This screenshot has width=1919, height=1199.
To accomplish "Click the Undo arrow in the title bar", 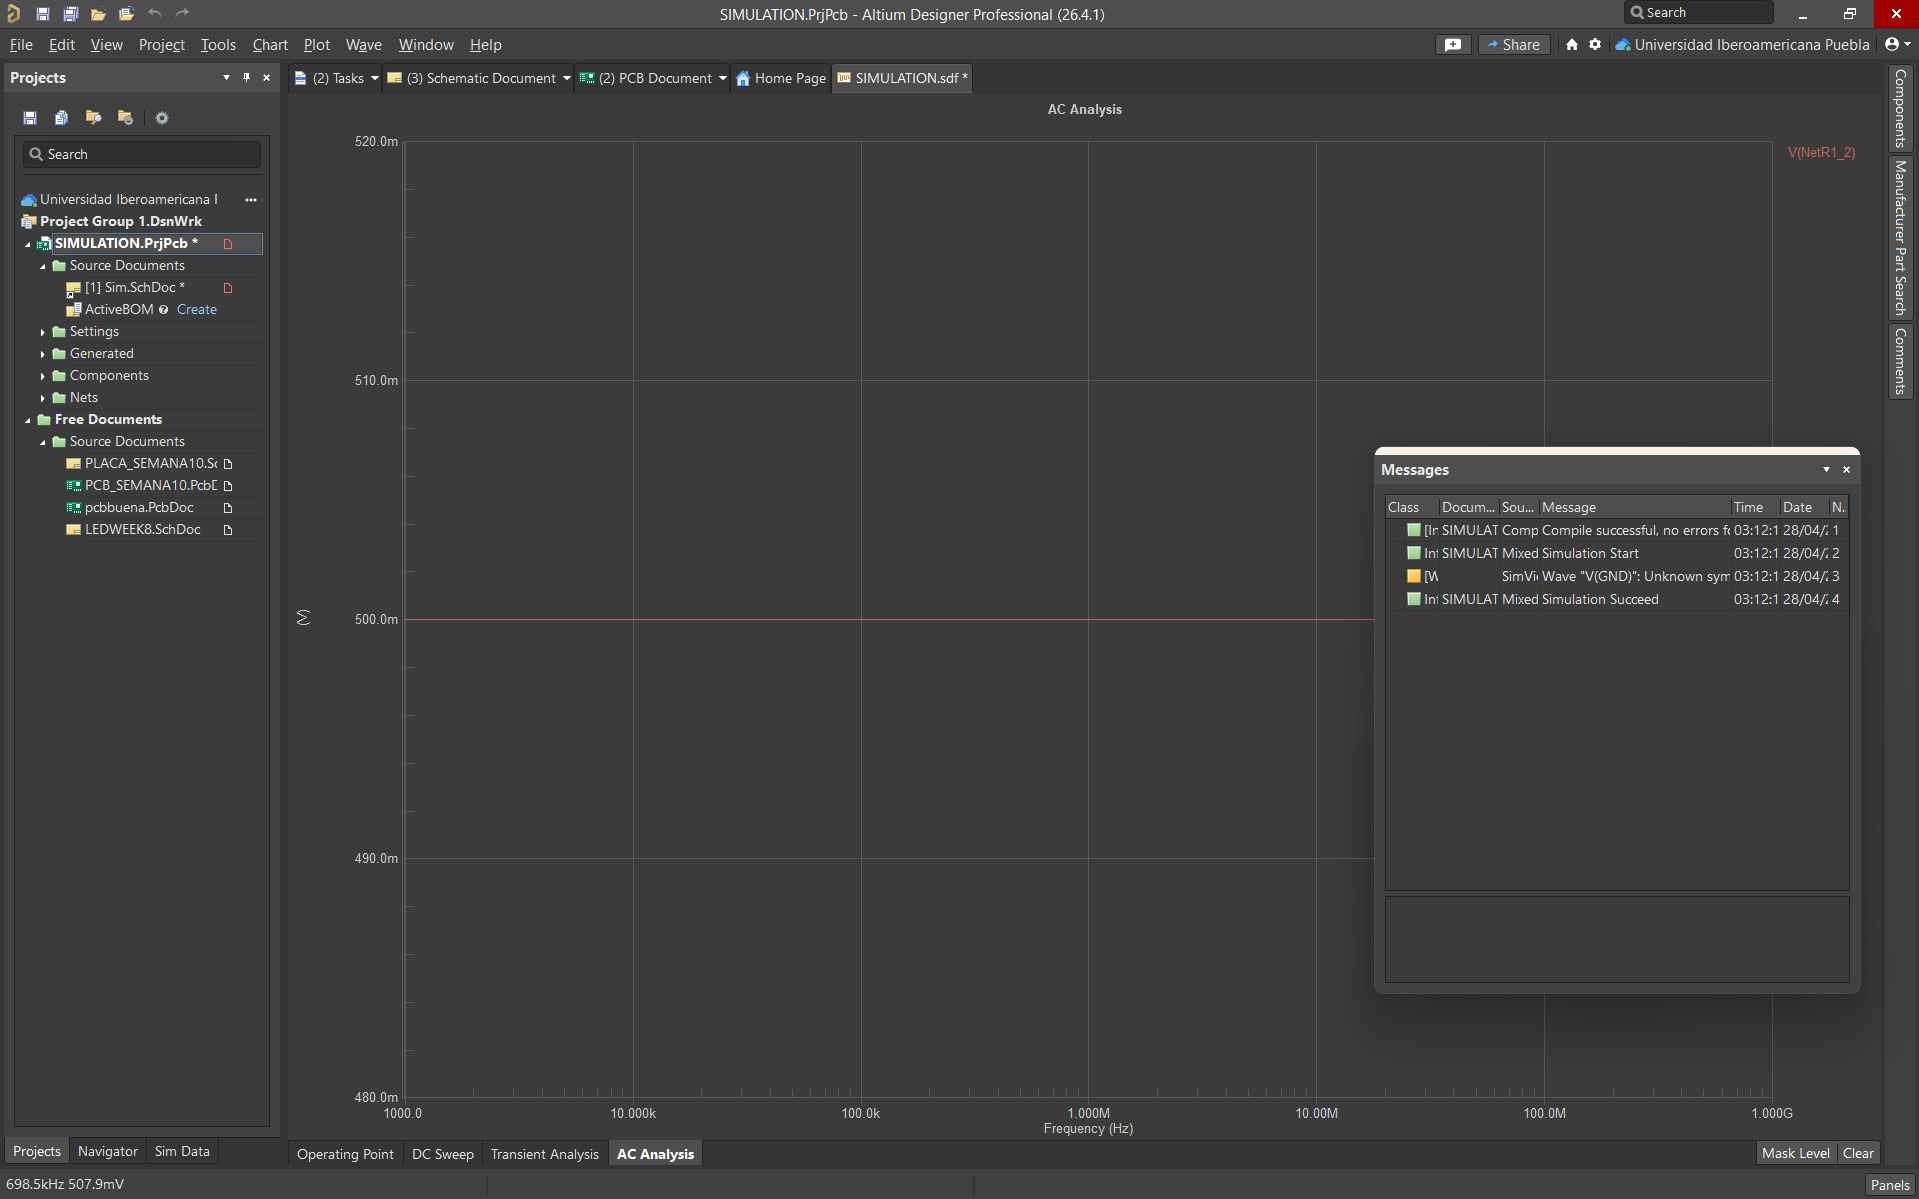I will click(155, 13).
